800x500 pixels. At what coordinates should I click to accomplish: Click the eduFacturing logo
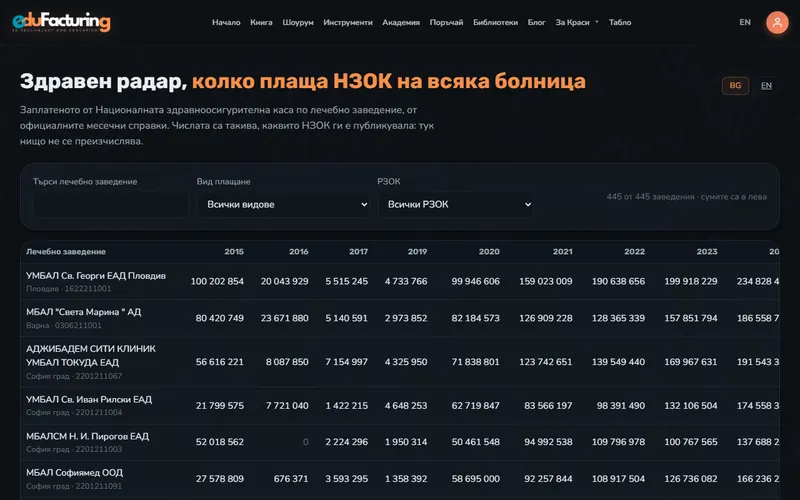tap(61, 22)
